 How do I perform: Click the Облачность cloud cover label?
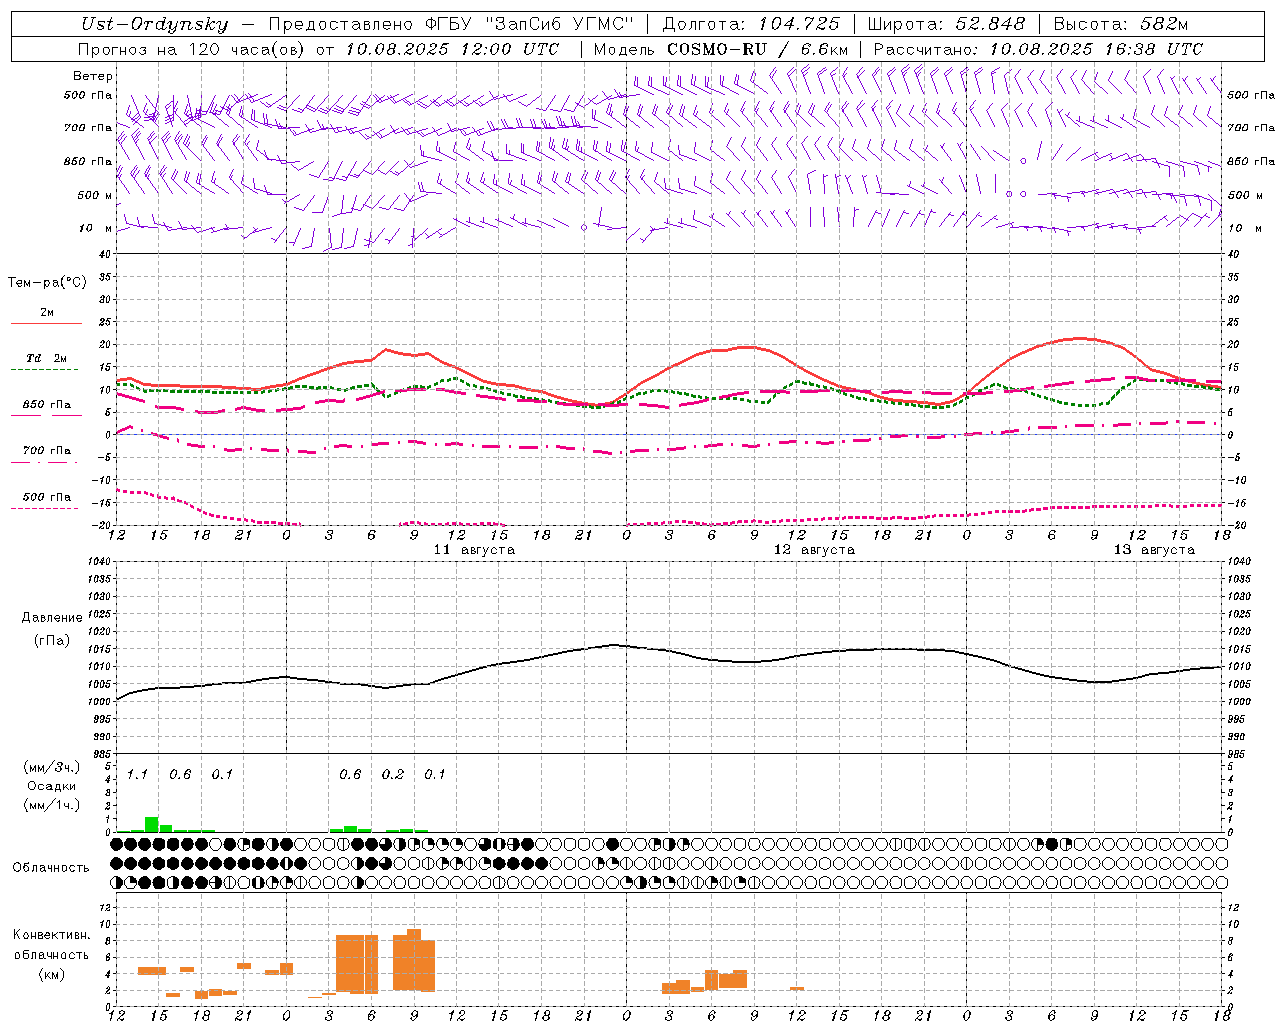51,867
